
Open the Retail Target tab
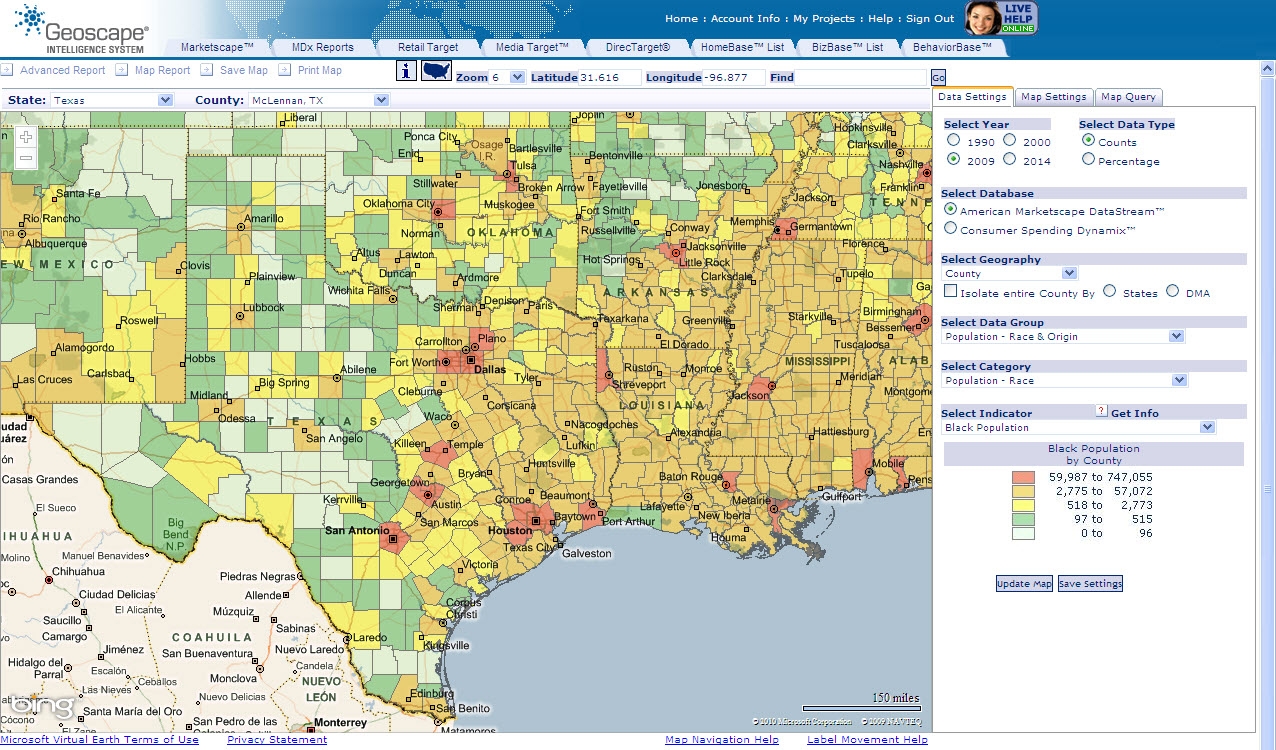coord(428,47)
